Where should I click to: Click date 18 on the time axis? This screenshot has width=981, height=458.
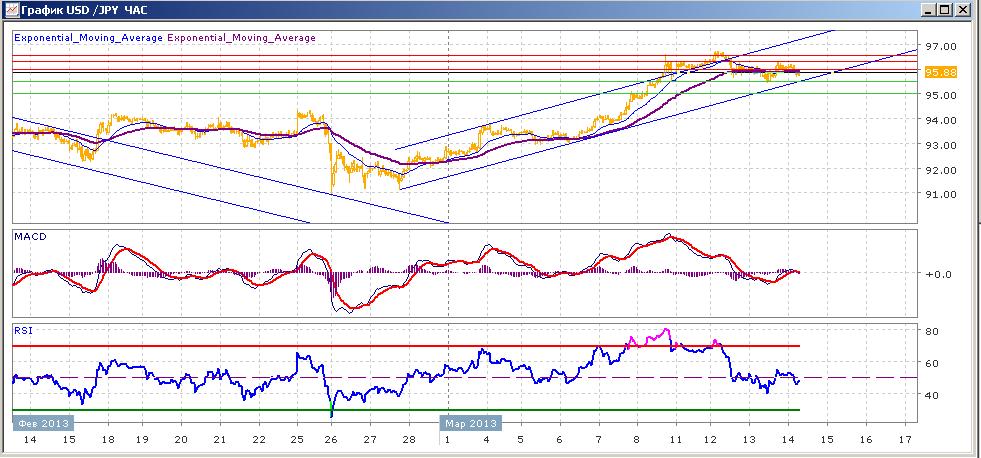click(108, 440)
